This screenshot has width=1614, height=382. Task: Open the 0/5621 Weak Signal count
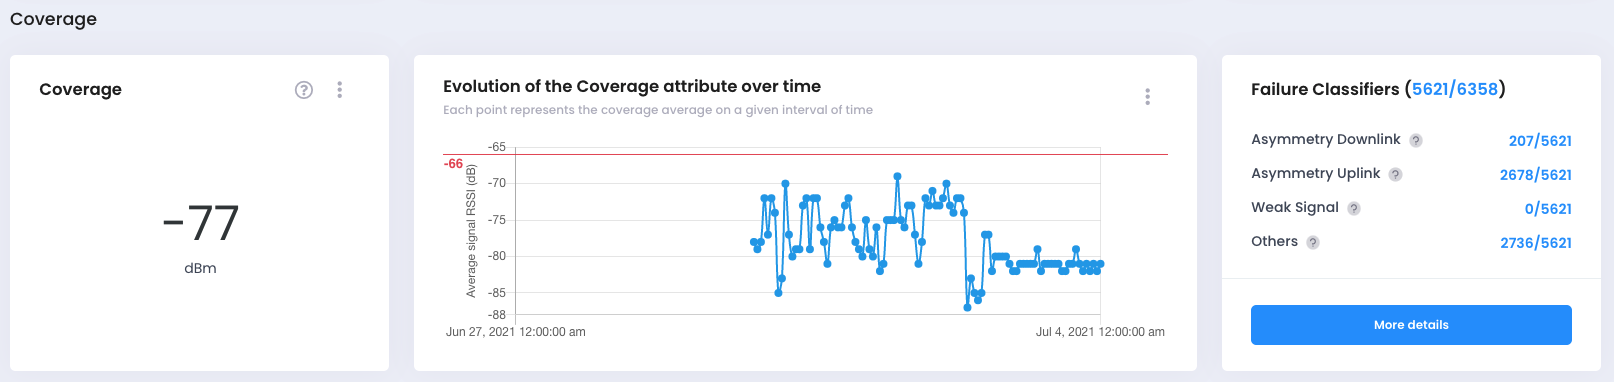pos(1548,209)
